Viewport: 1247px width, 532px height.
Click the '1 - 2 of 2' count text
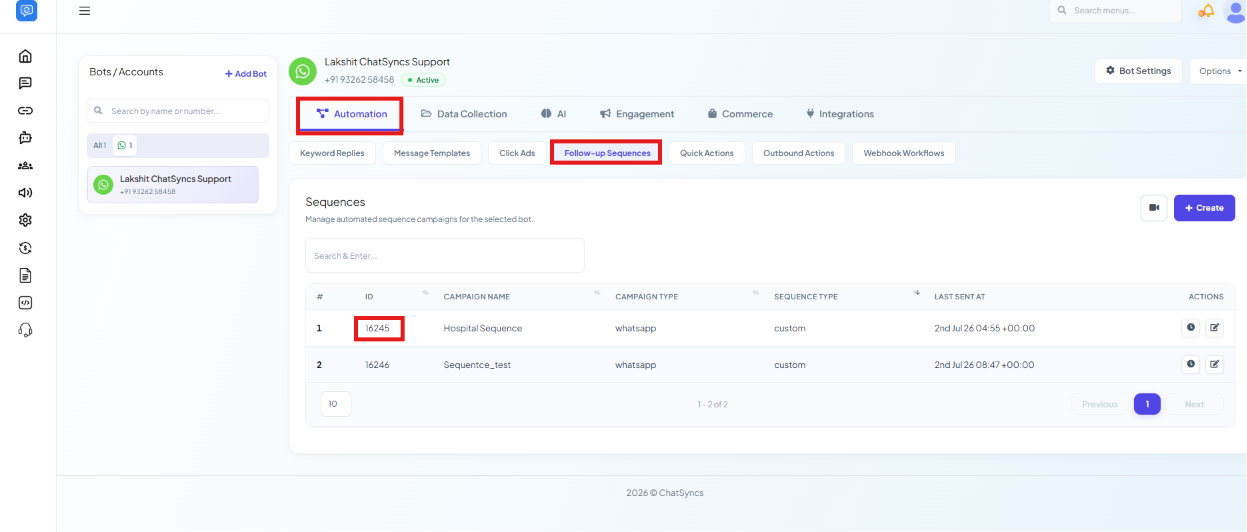[x=712, y=404]
